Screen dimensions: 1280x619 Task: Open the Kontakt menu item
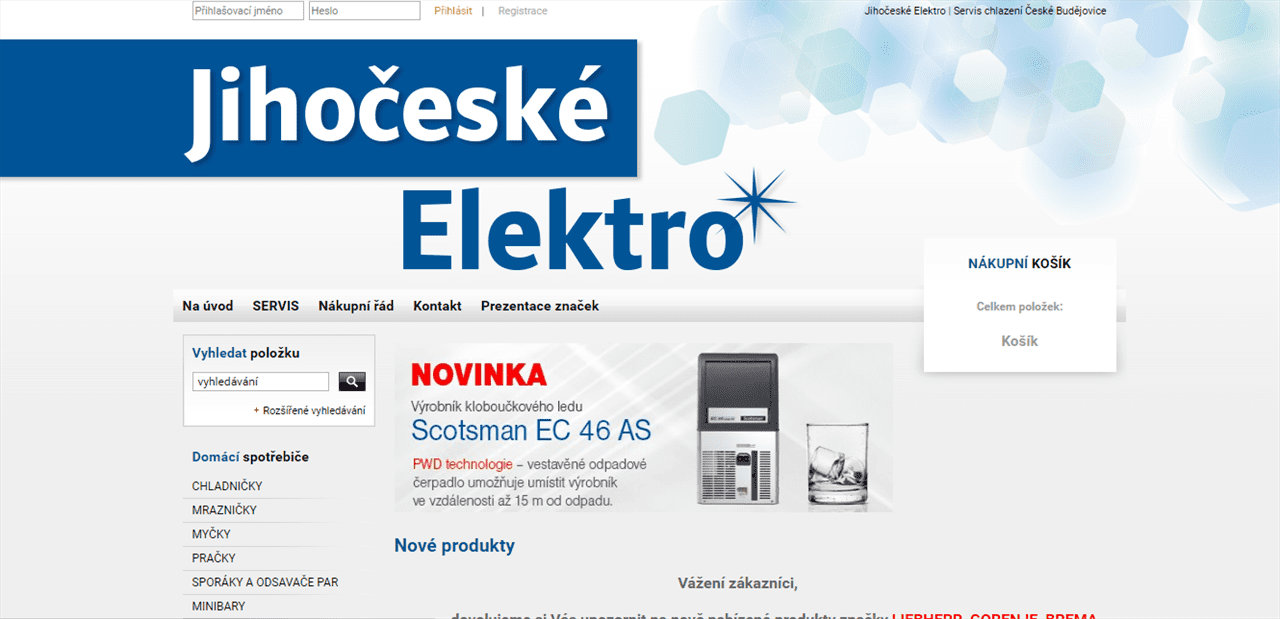click(437, 306)
